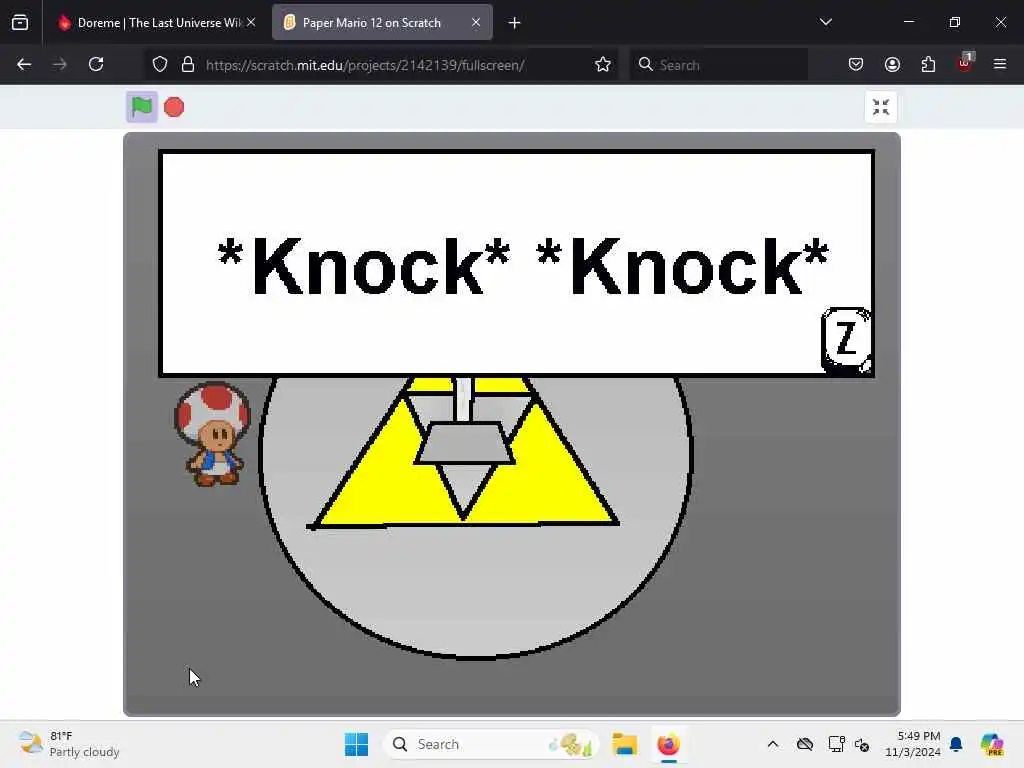The image size is (1024, 768).
Task: Close the Firefox window
Action: pos(1000,22)
